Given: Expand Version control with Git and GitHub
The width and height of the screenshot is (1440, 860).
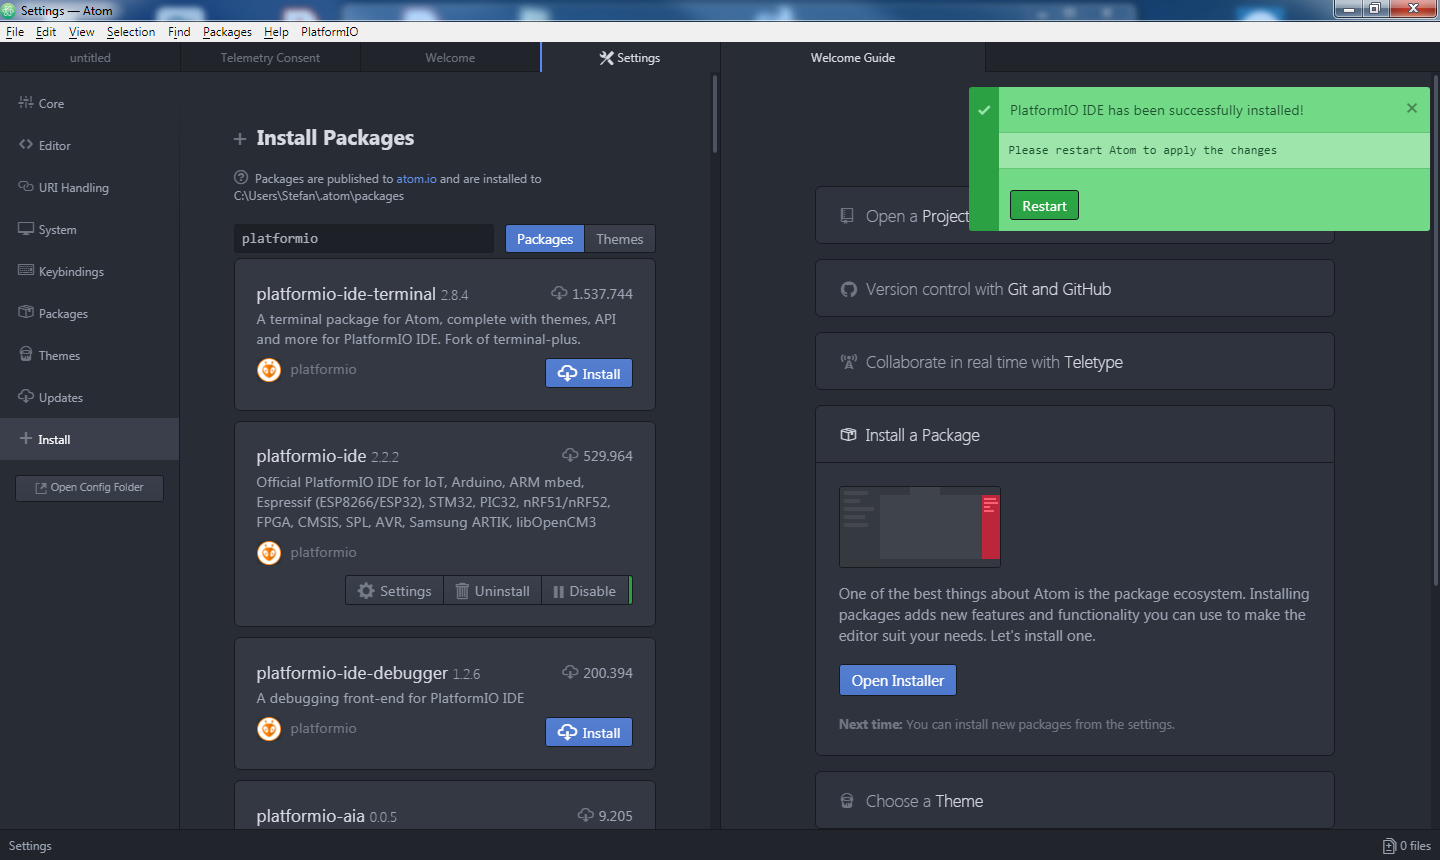Looking at the screenshot, I should 1075,289.
